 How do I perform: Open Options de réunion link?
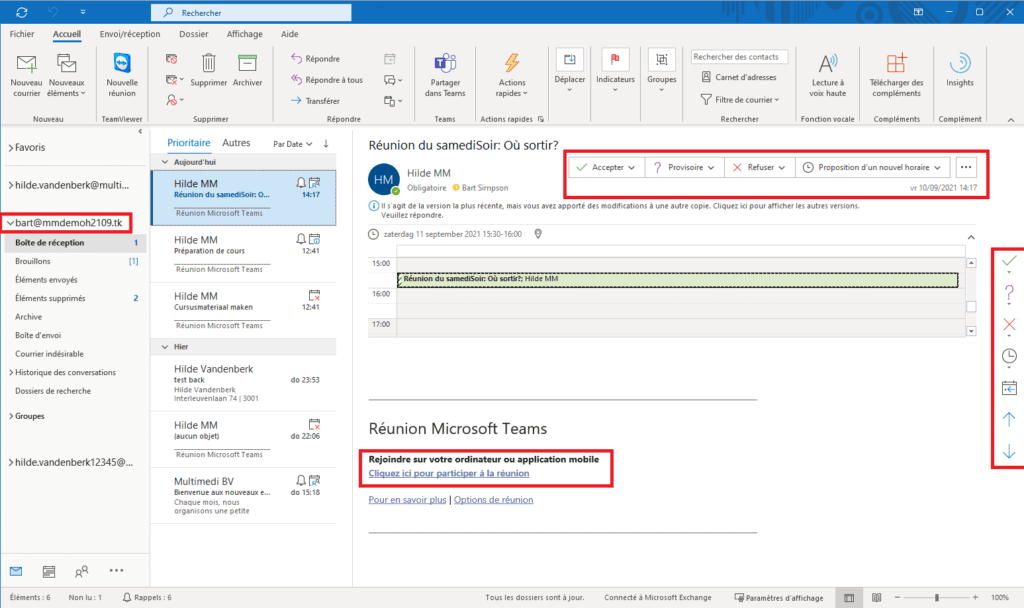(494, 500)
